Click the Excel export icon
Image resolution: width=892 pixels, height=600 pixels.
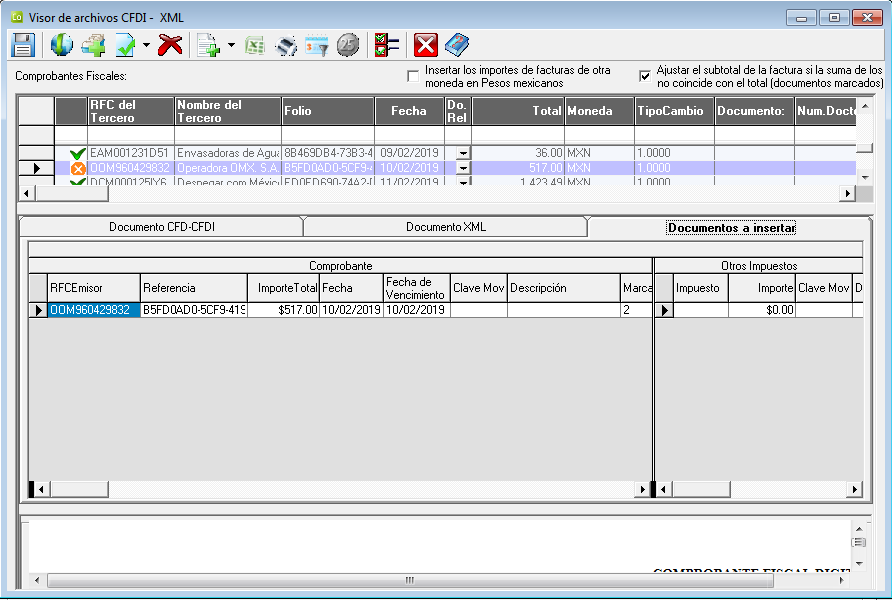click(x=256, y=45)
